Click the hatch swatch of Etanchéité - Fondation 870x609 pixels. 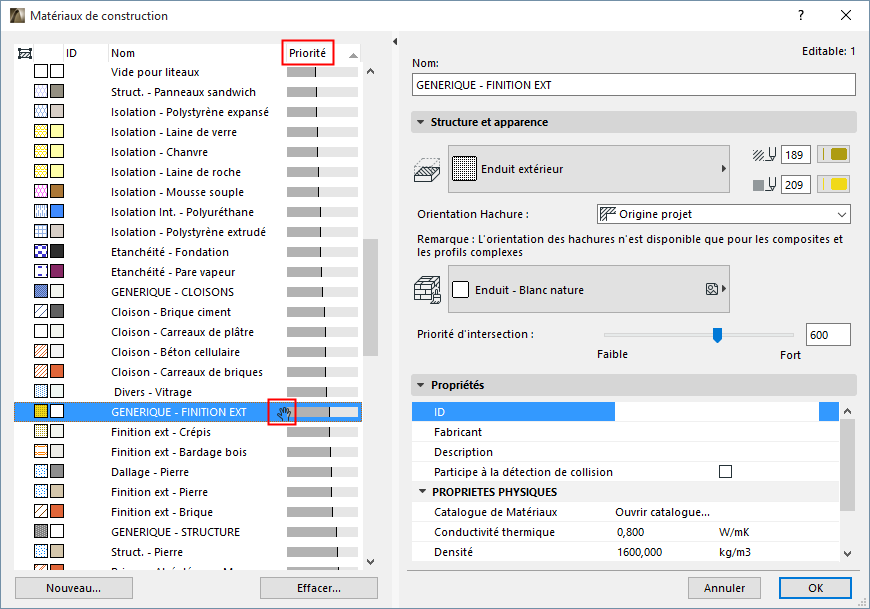click(x=41, y=251)
